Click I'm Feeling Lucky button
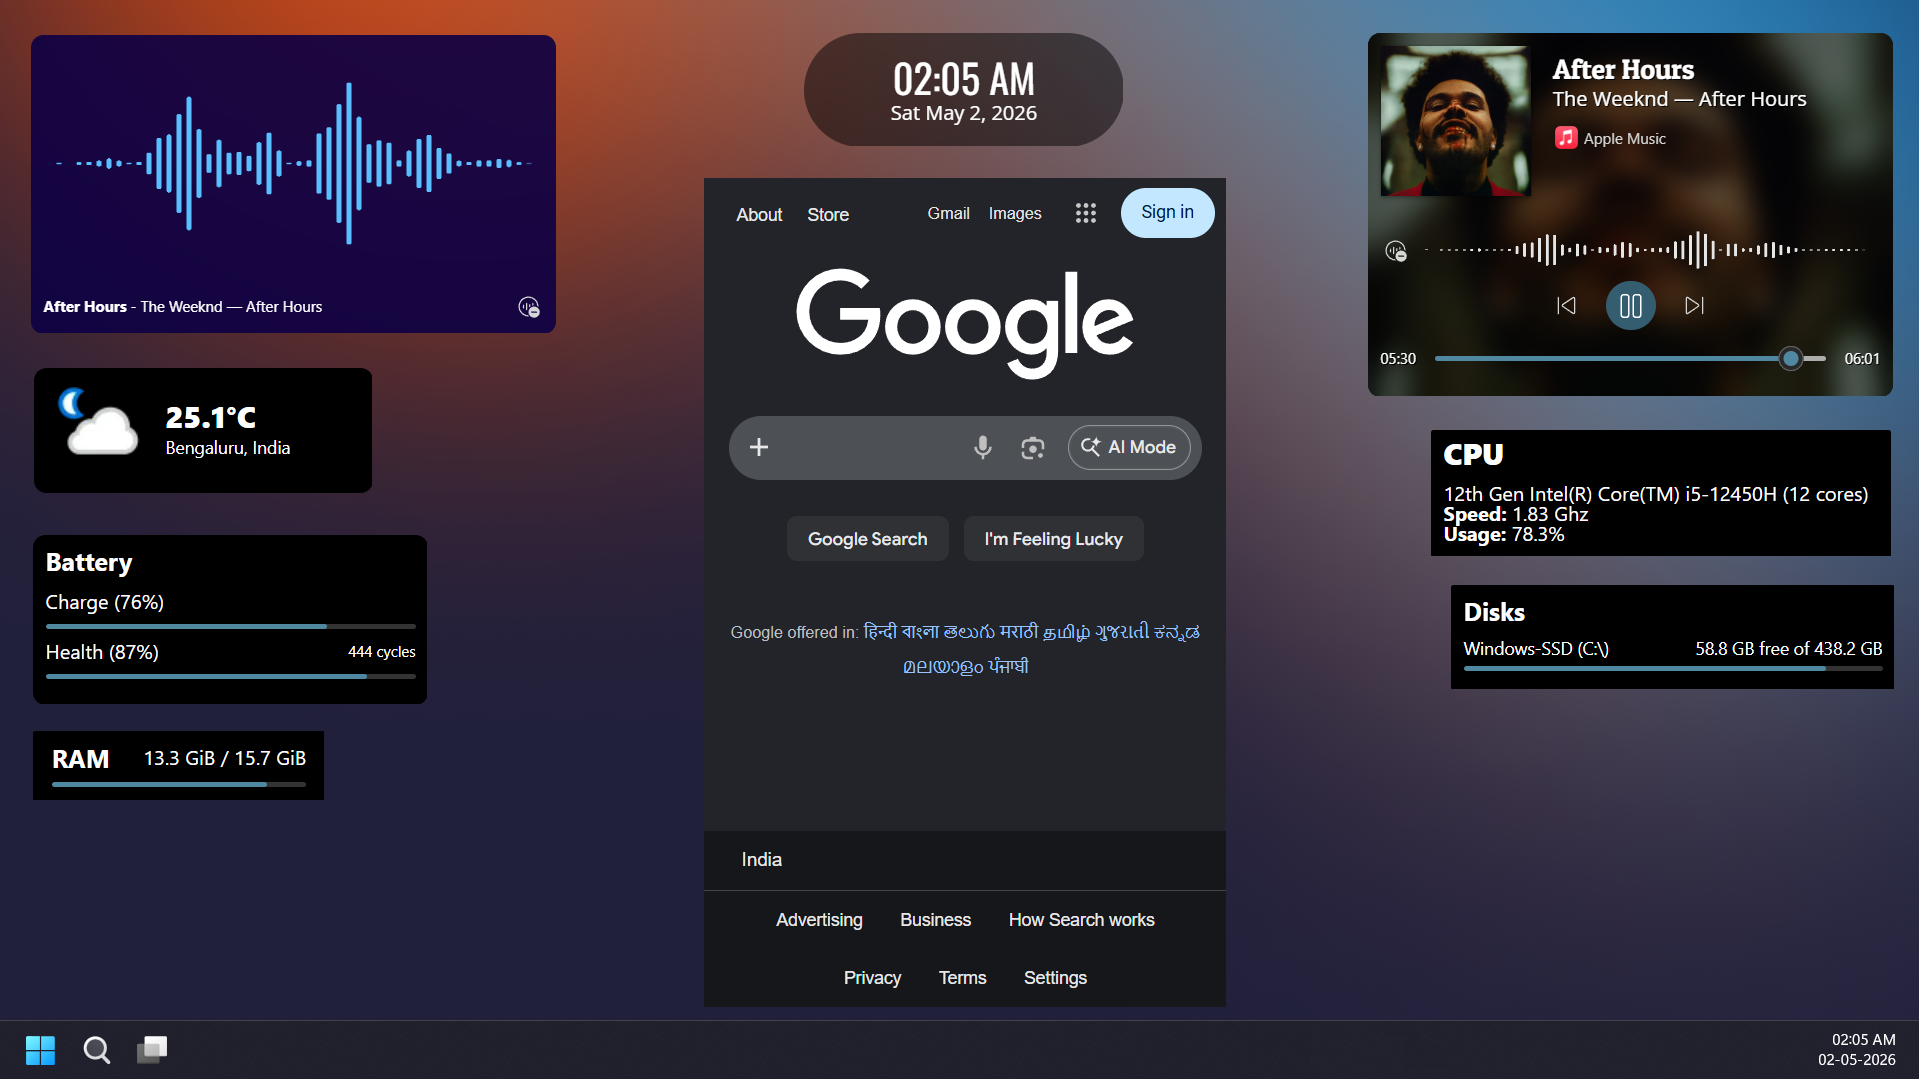Screen dimensions: 1919x1079 pos(1053,539)
